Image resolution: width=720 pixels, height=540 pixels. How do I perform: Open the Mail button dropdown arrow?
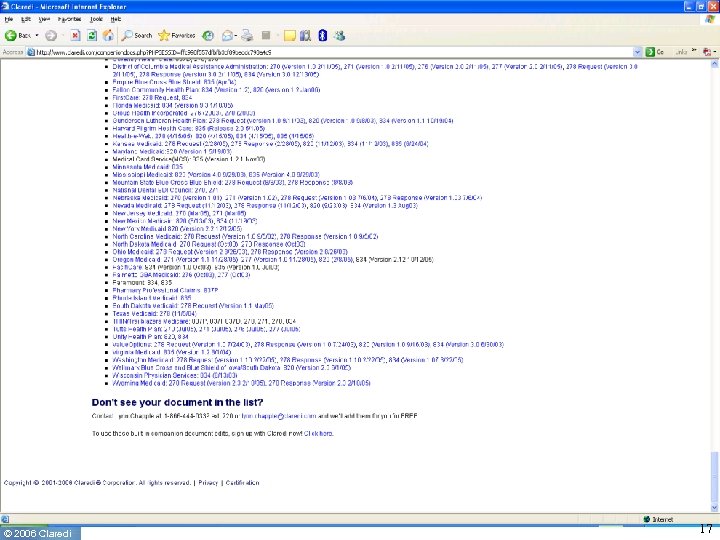click(x=235, y=35)
